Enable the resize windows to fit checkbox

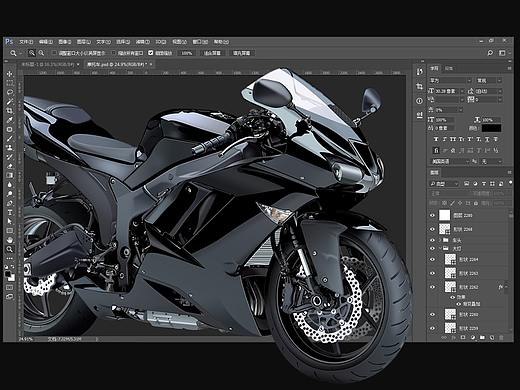(54, 53)
